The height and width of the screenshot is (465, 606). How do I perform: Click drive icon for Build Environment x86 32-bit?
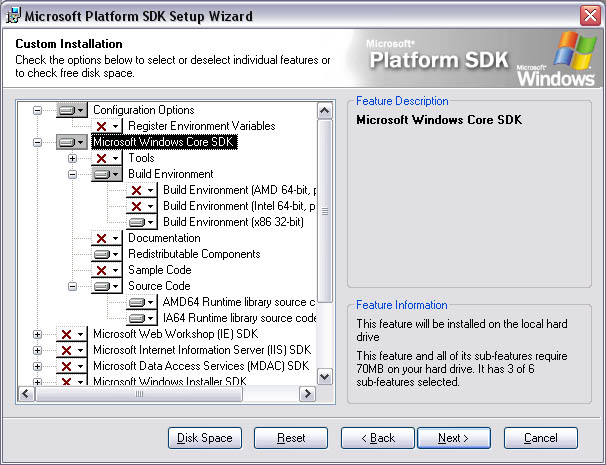(142, 222)
